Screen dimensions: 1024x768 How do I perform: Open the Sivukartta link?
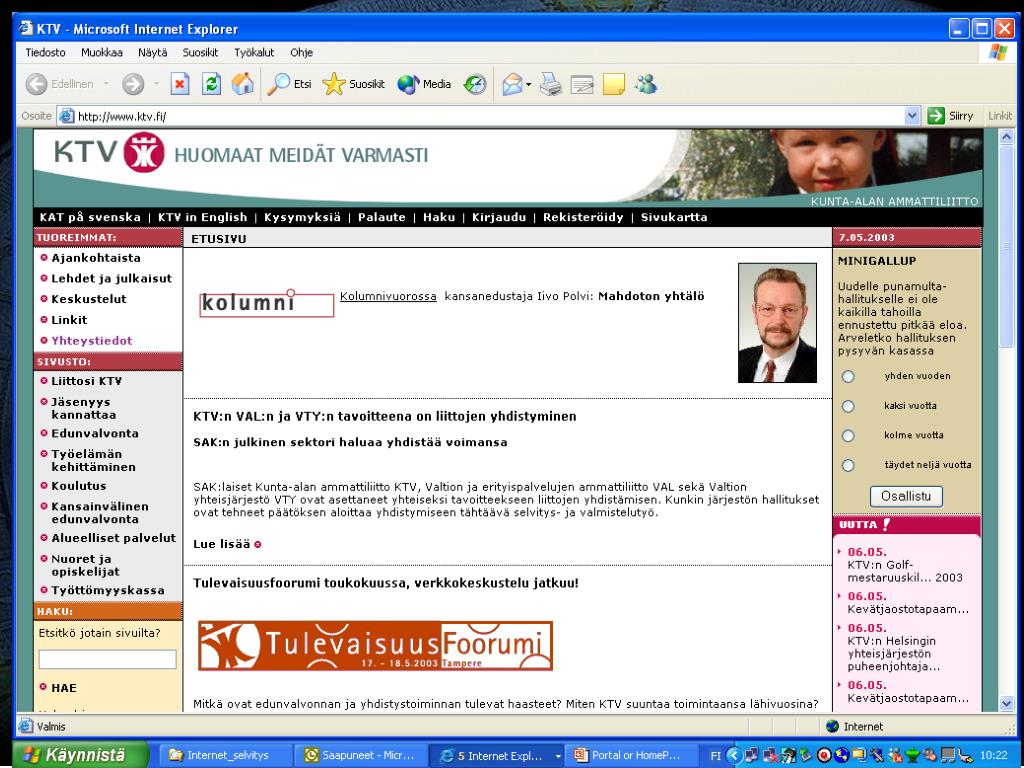(x=674, y=217)
